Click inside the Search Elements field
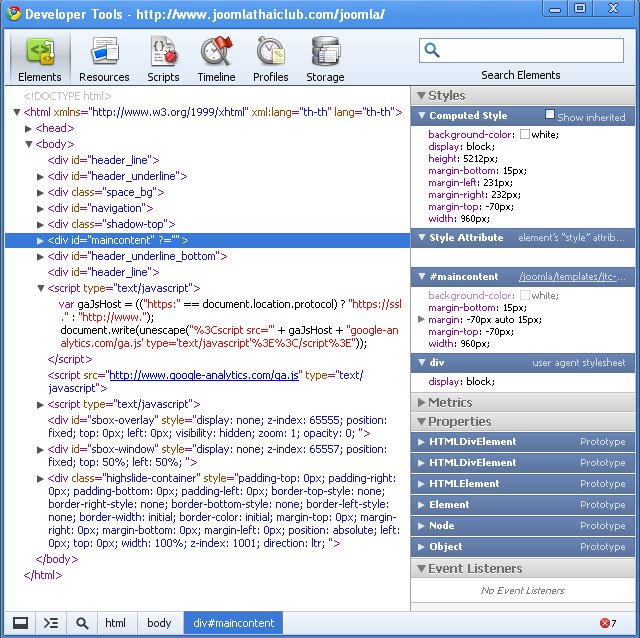640x638 pixels. click(521, 50)
